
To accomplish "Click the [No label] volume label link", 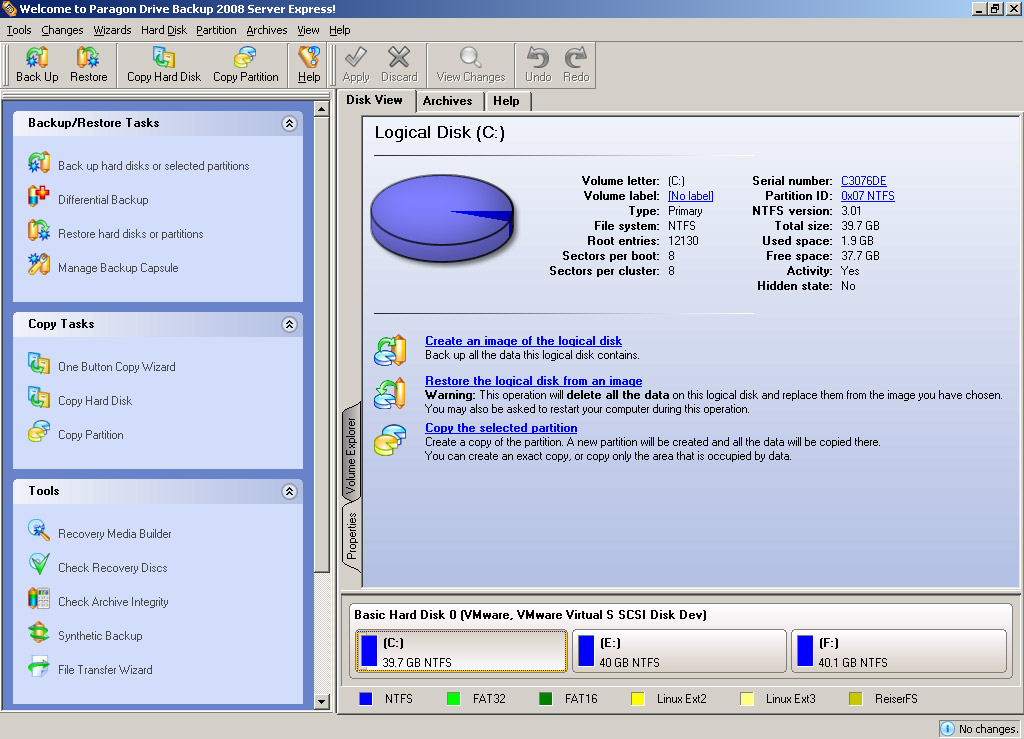I will (x=690, y=196).
